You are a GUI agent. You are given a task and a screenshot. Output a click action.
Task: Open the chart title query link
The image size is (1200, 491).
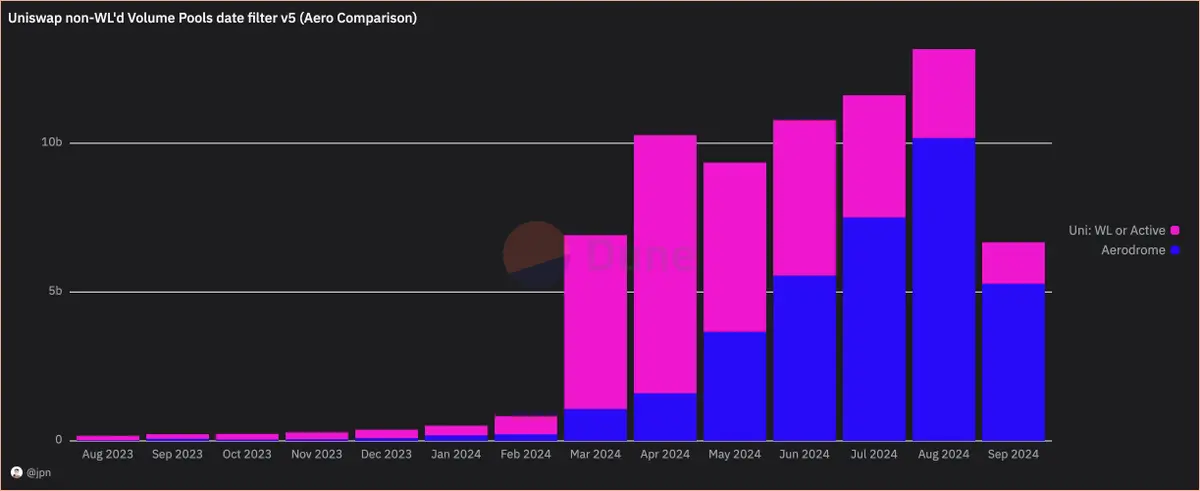coord(212,18)
